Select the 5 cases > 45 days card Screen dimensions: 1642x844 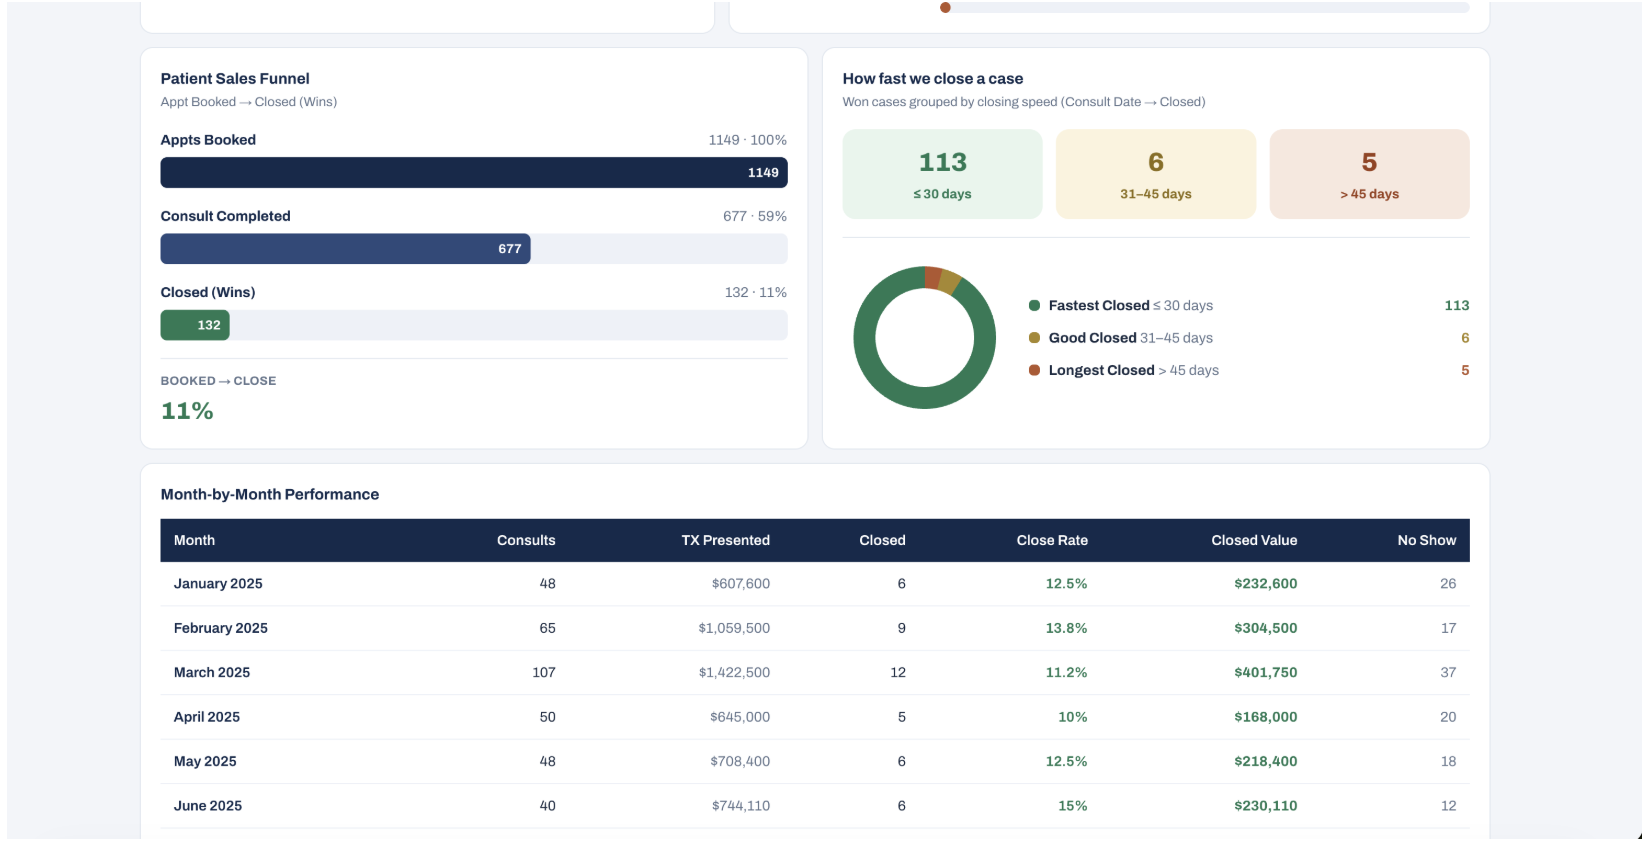(1369, 174)
